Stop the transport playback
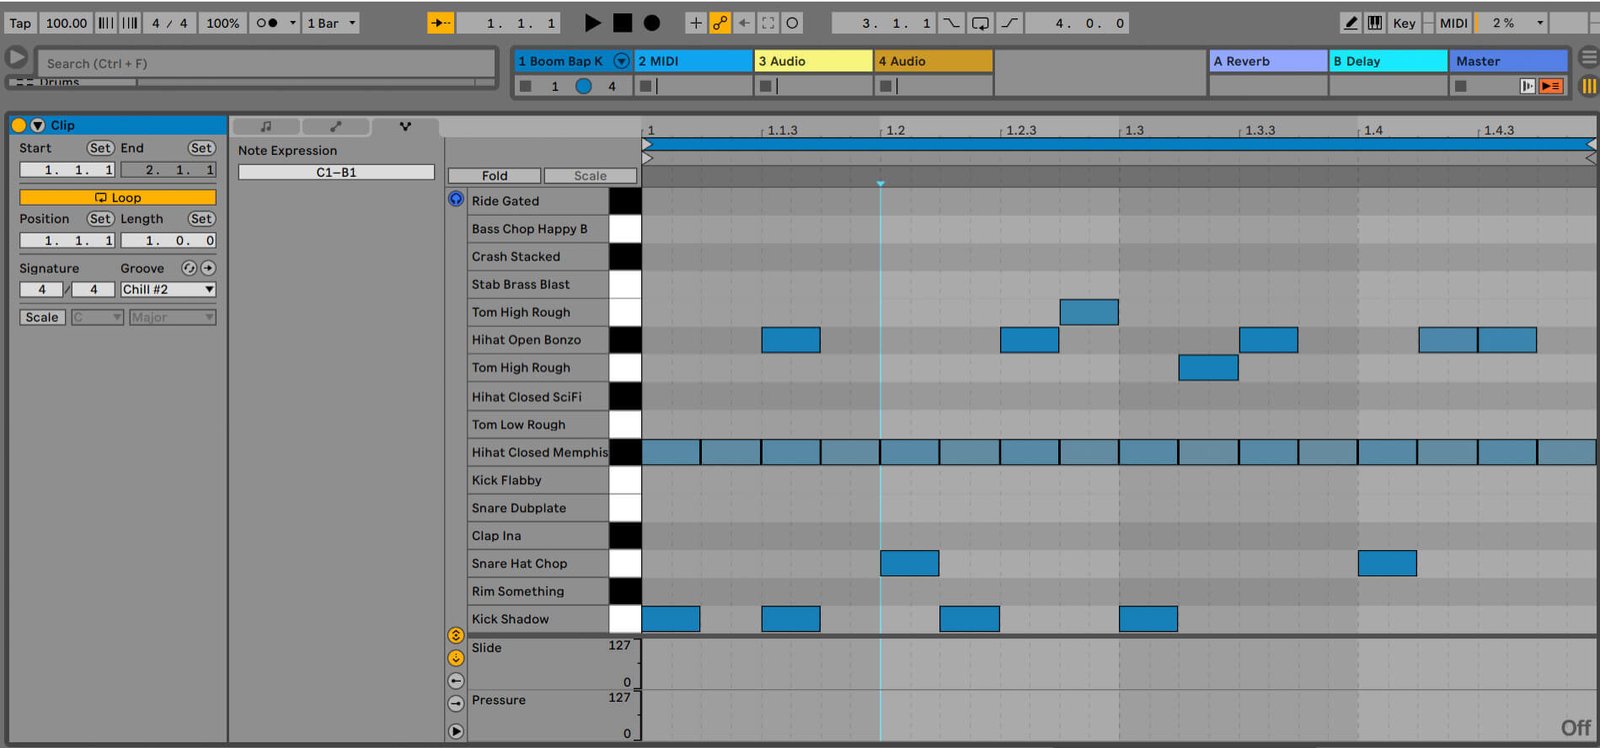The image size is (1600, 748). point(622,22)
